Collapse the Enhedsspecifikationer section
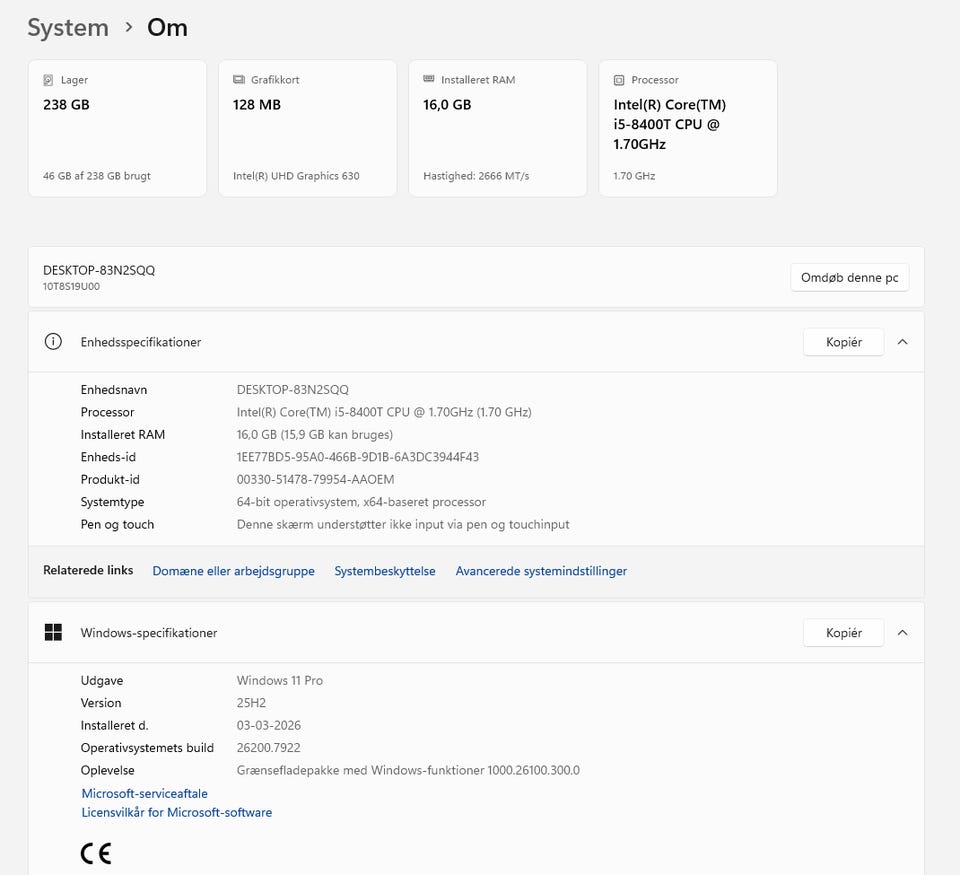This screenshot has width=960, height=875. pyautogui.click(x=903, y=342)
